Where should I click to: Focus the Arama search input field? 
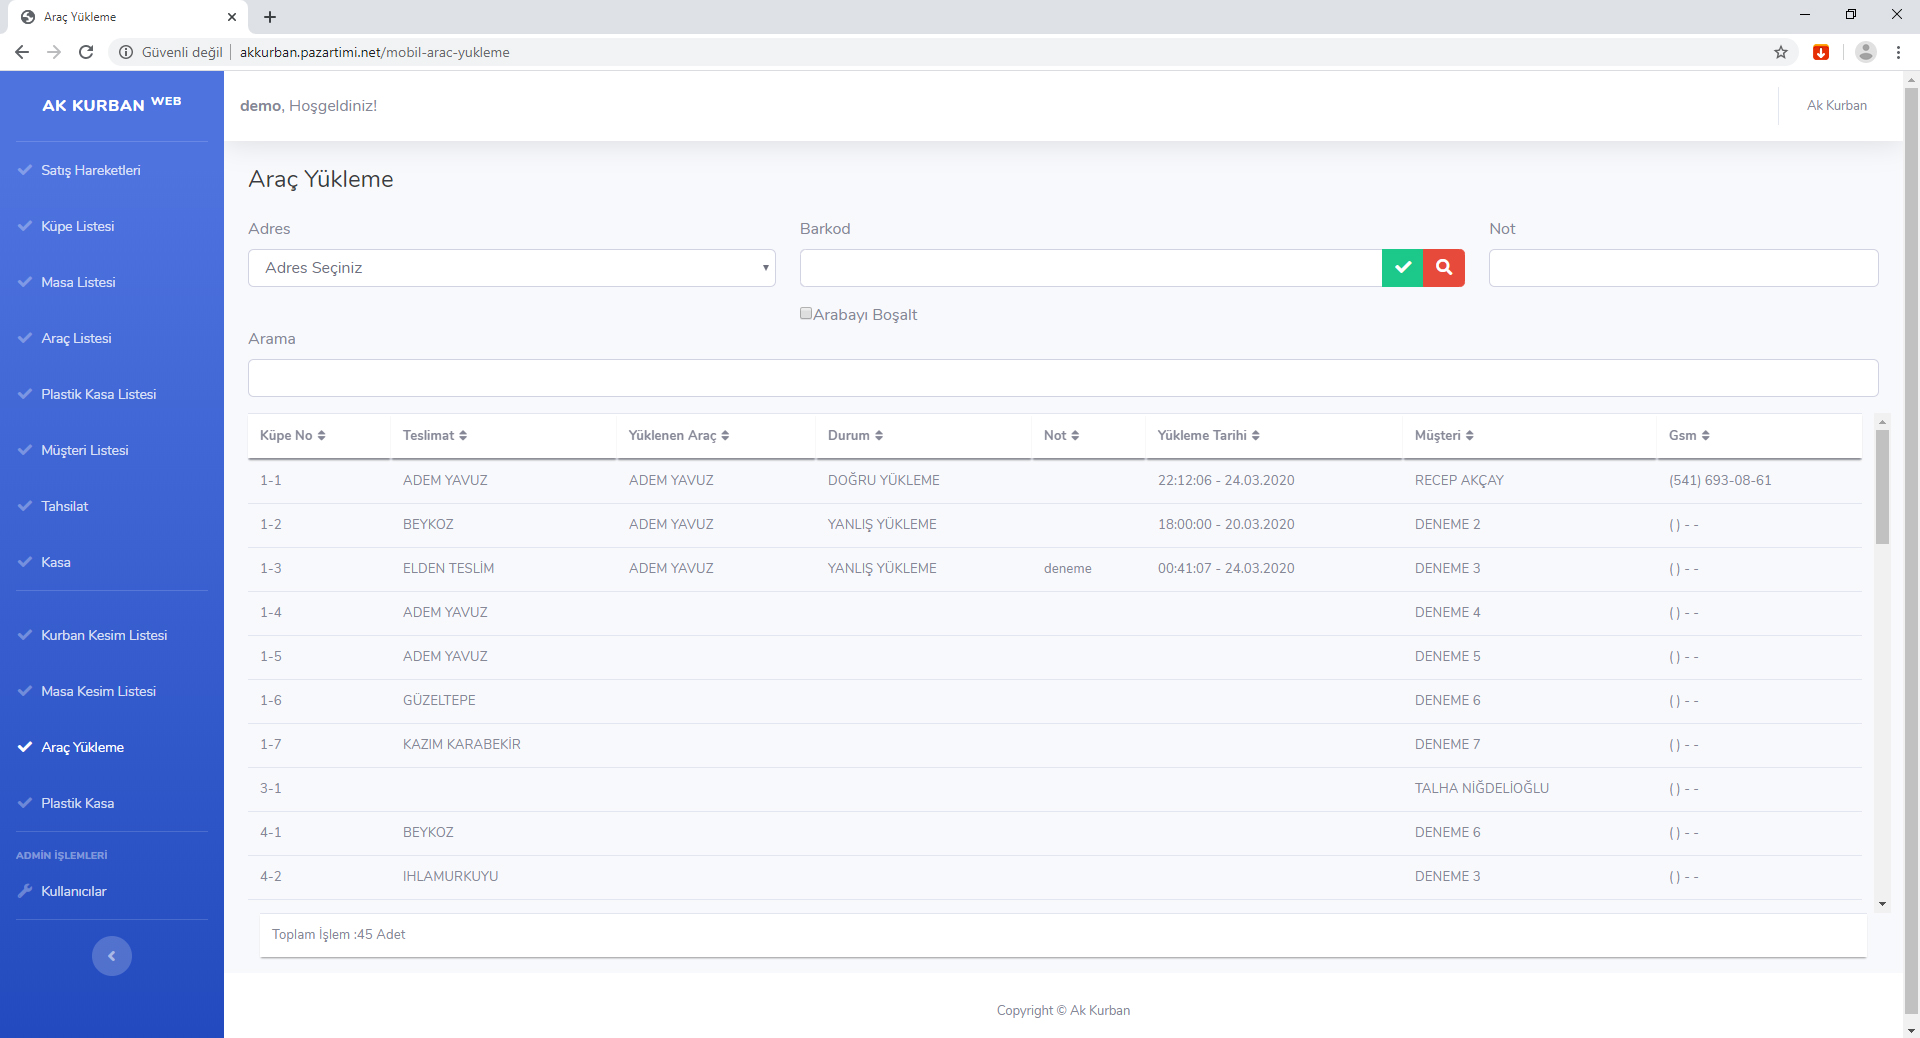click(1062, 378)
